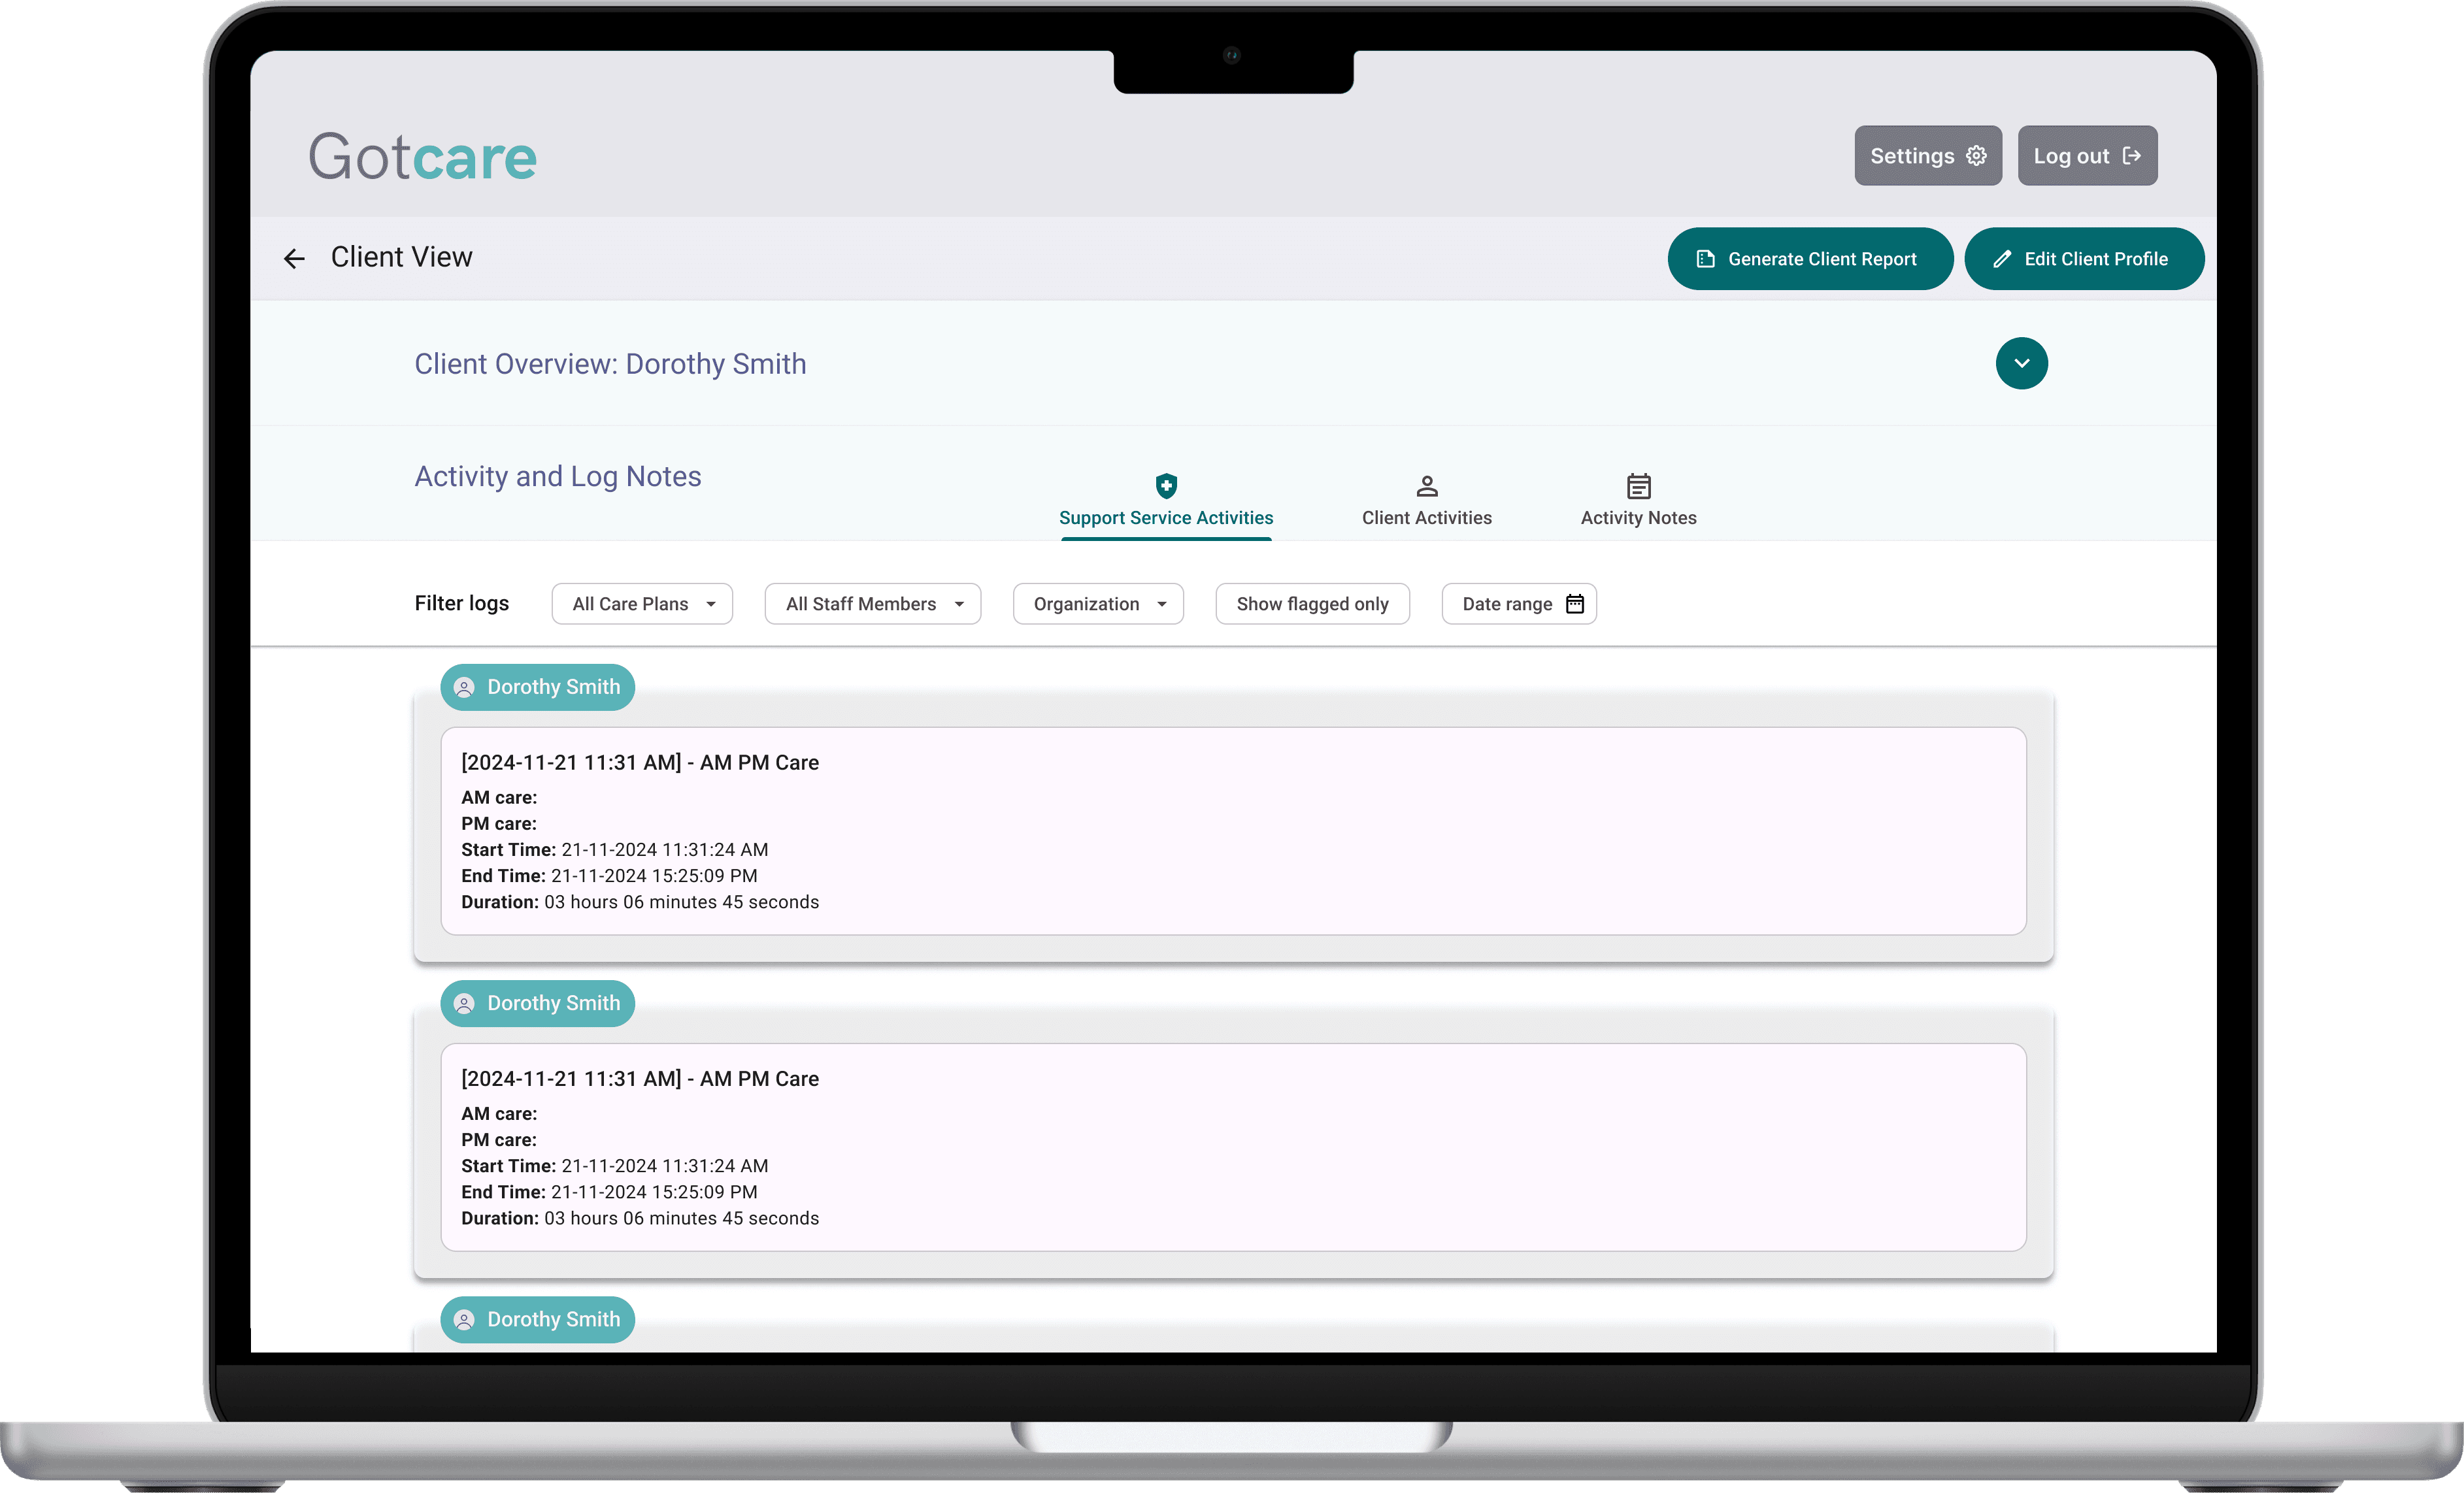2464x1493 pixels.
Task: Click the first log's Duration value
Action: coord(682,902)
